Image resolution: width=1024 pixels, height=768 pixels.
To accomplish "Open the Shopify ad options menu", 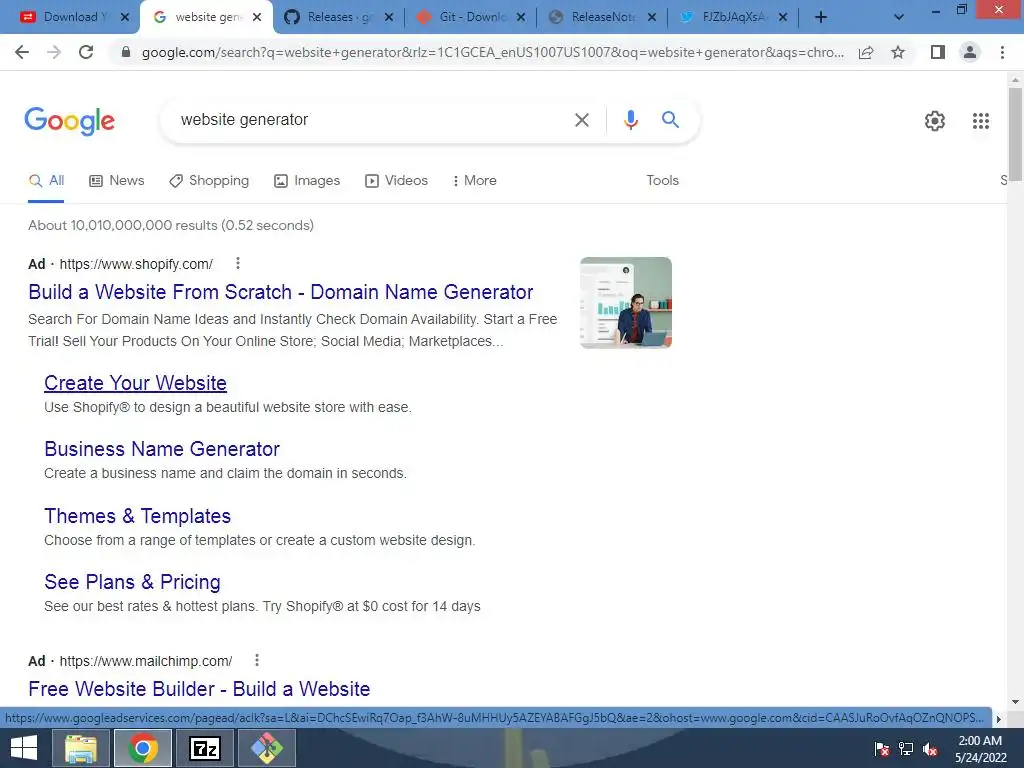I will pyautogui.click(x=238, y=263).
